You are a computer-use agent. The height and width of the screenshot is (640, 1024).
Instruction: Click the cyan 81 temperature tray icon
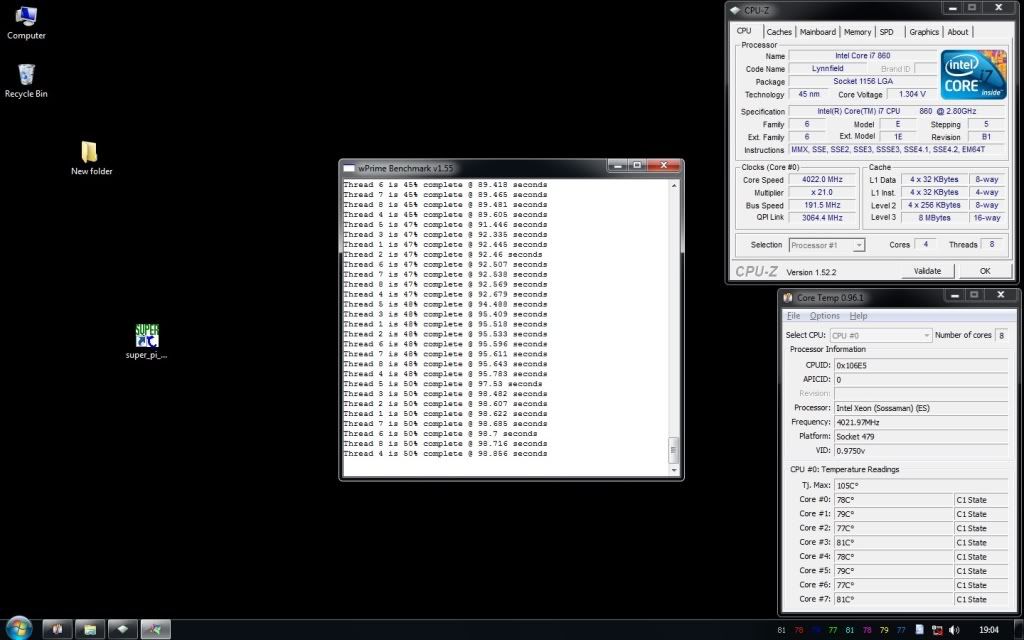click(x=850, y=630)
